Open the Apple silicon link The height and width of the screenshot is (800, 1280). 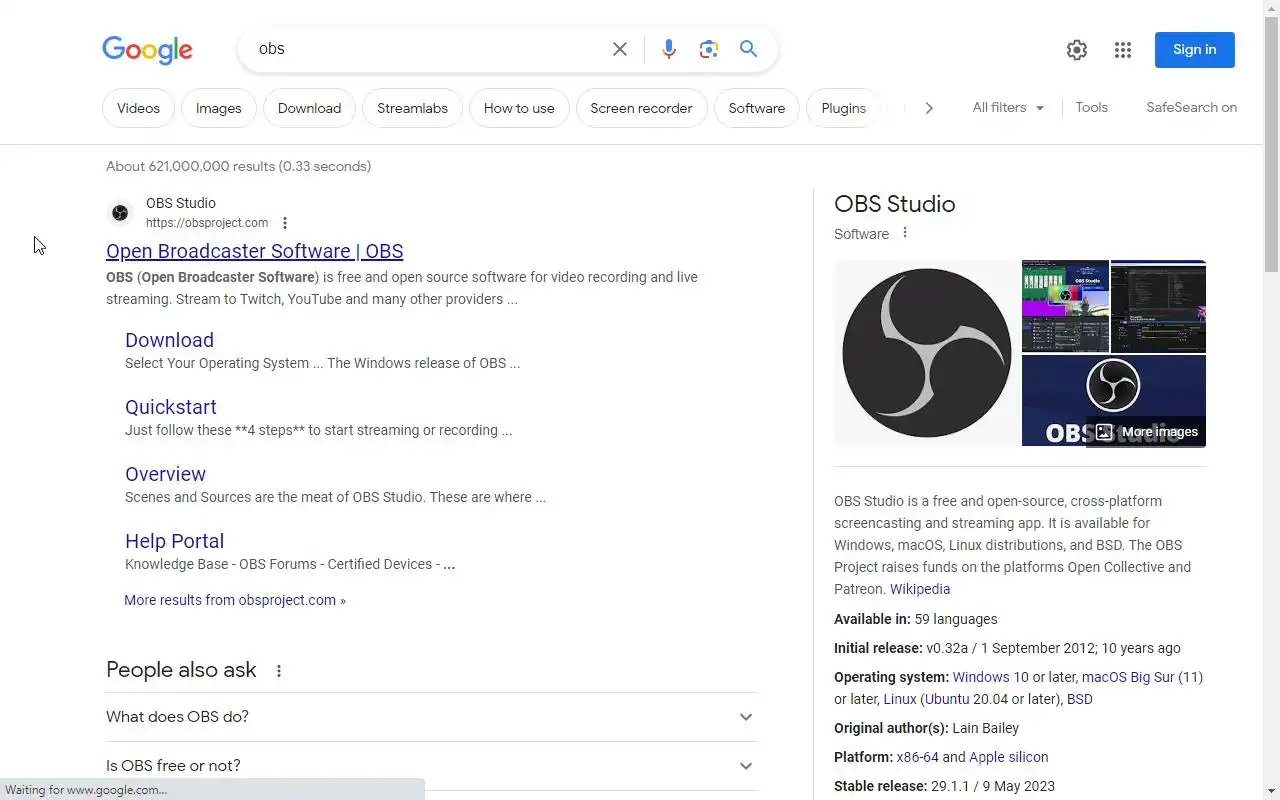(x=1009, y=757)
